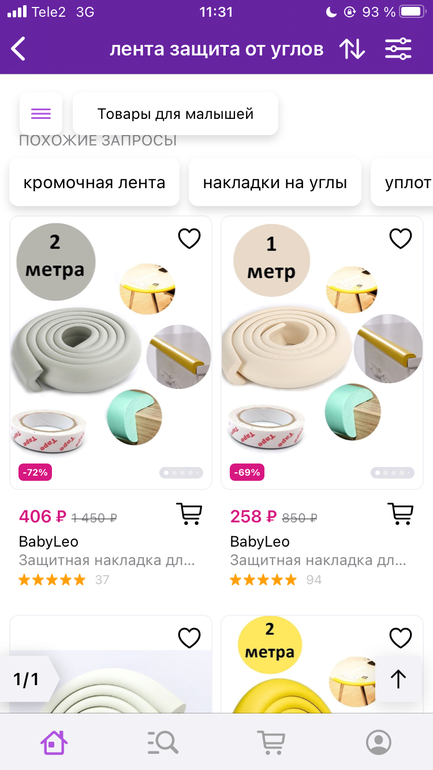Select the Товары для малышей category chip
Viewport: 433px width, 770px height.
click(175, 114)
